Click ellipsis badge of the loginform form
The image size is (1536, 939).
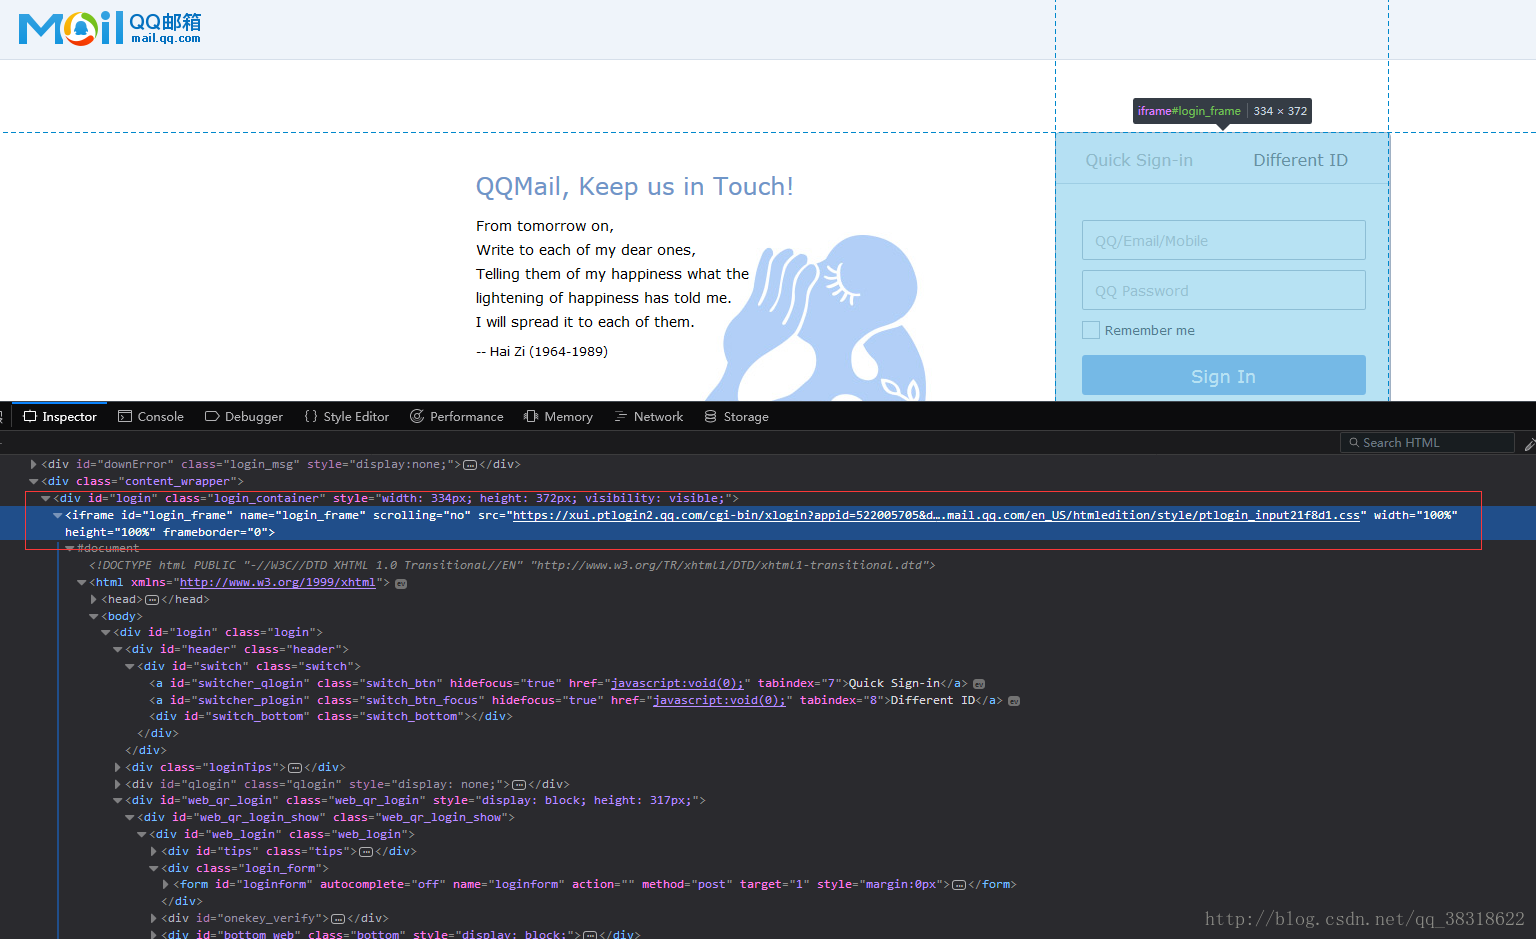959,885
